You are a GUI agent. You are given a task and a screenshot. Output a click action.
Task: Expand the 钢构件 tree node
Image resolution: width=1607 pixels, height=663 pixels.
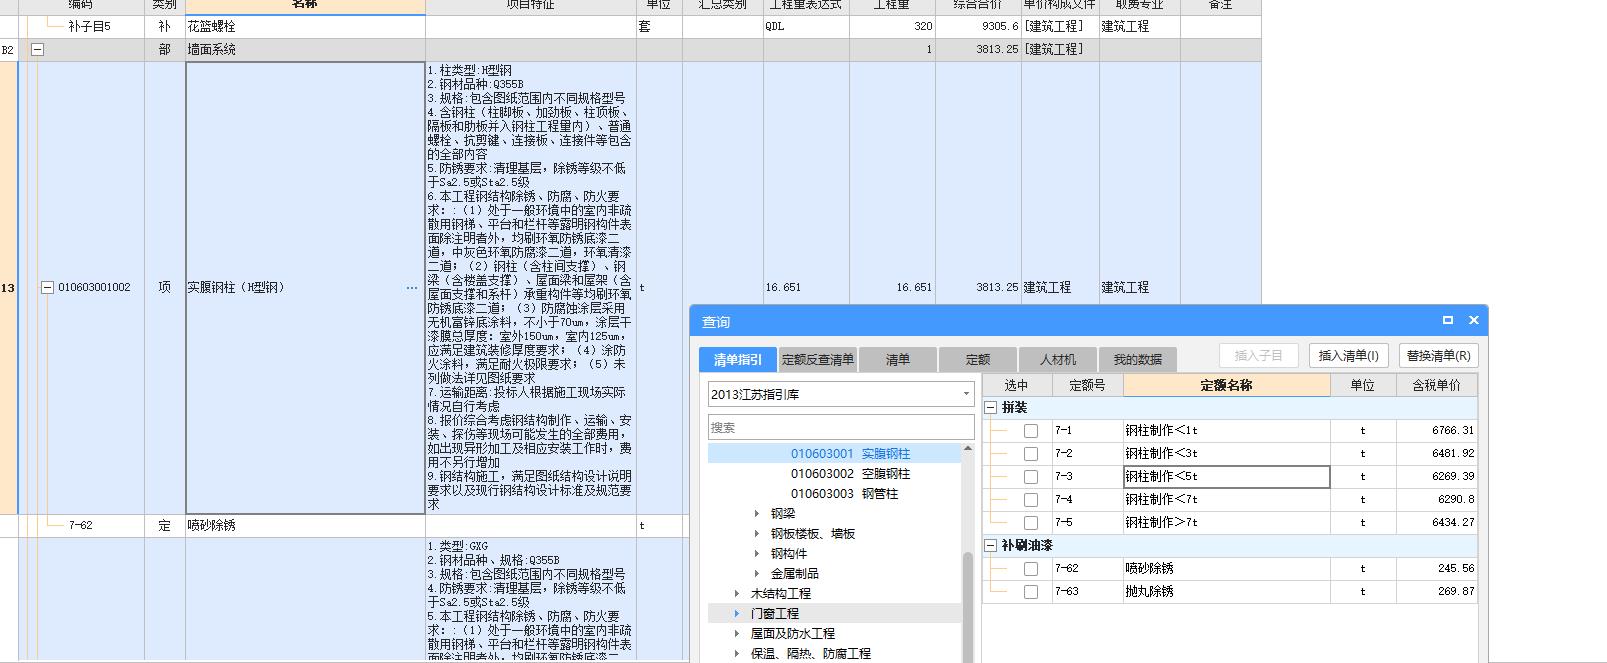pyautogui.click(x=757, y=554)
